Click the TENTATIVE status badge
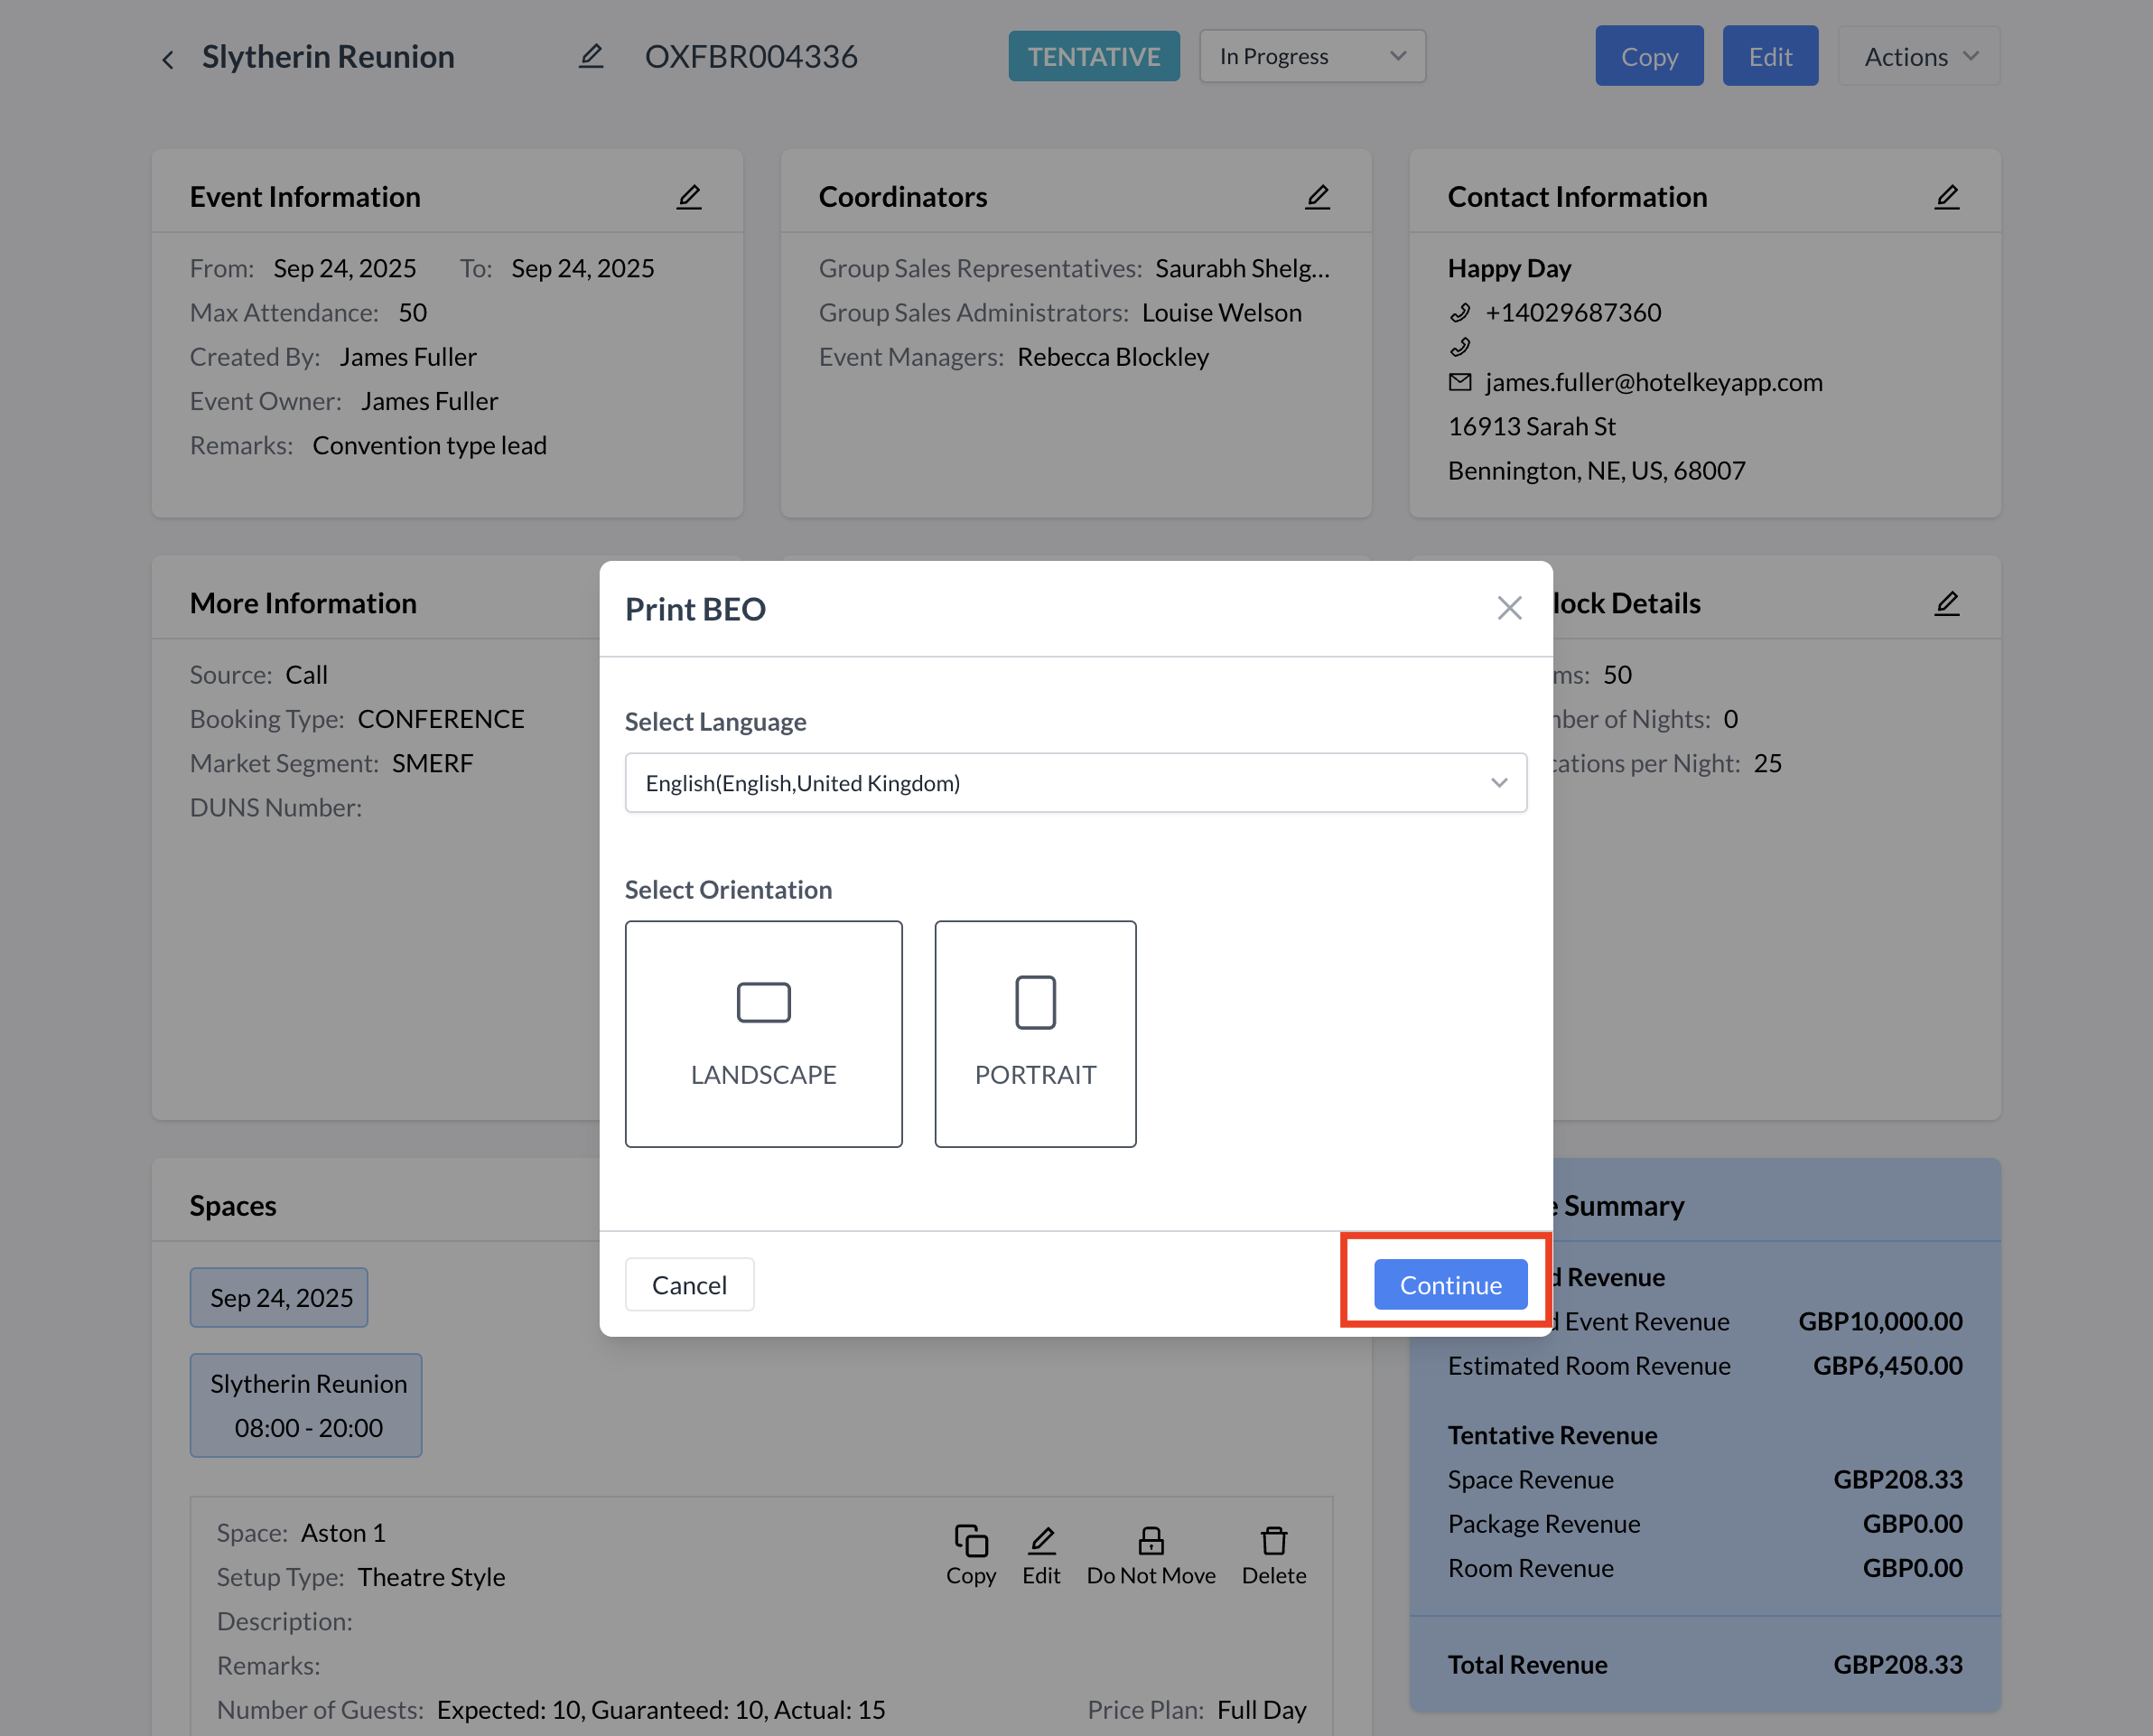Screen dimensions: 2153x1736 coord(1093,56)
